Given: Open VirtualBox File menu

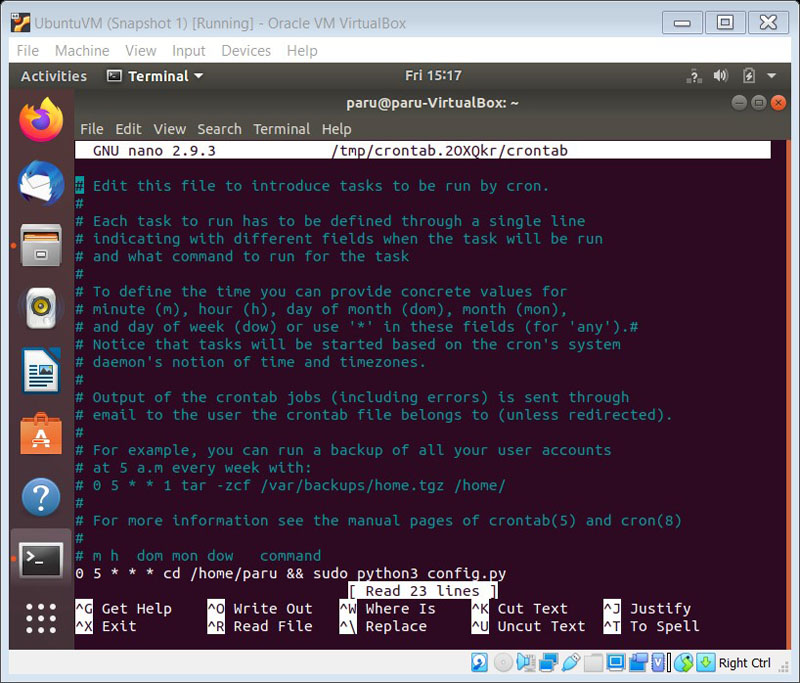Looking at the screenshot, I should tap(28, 50).
